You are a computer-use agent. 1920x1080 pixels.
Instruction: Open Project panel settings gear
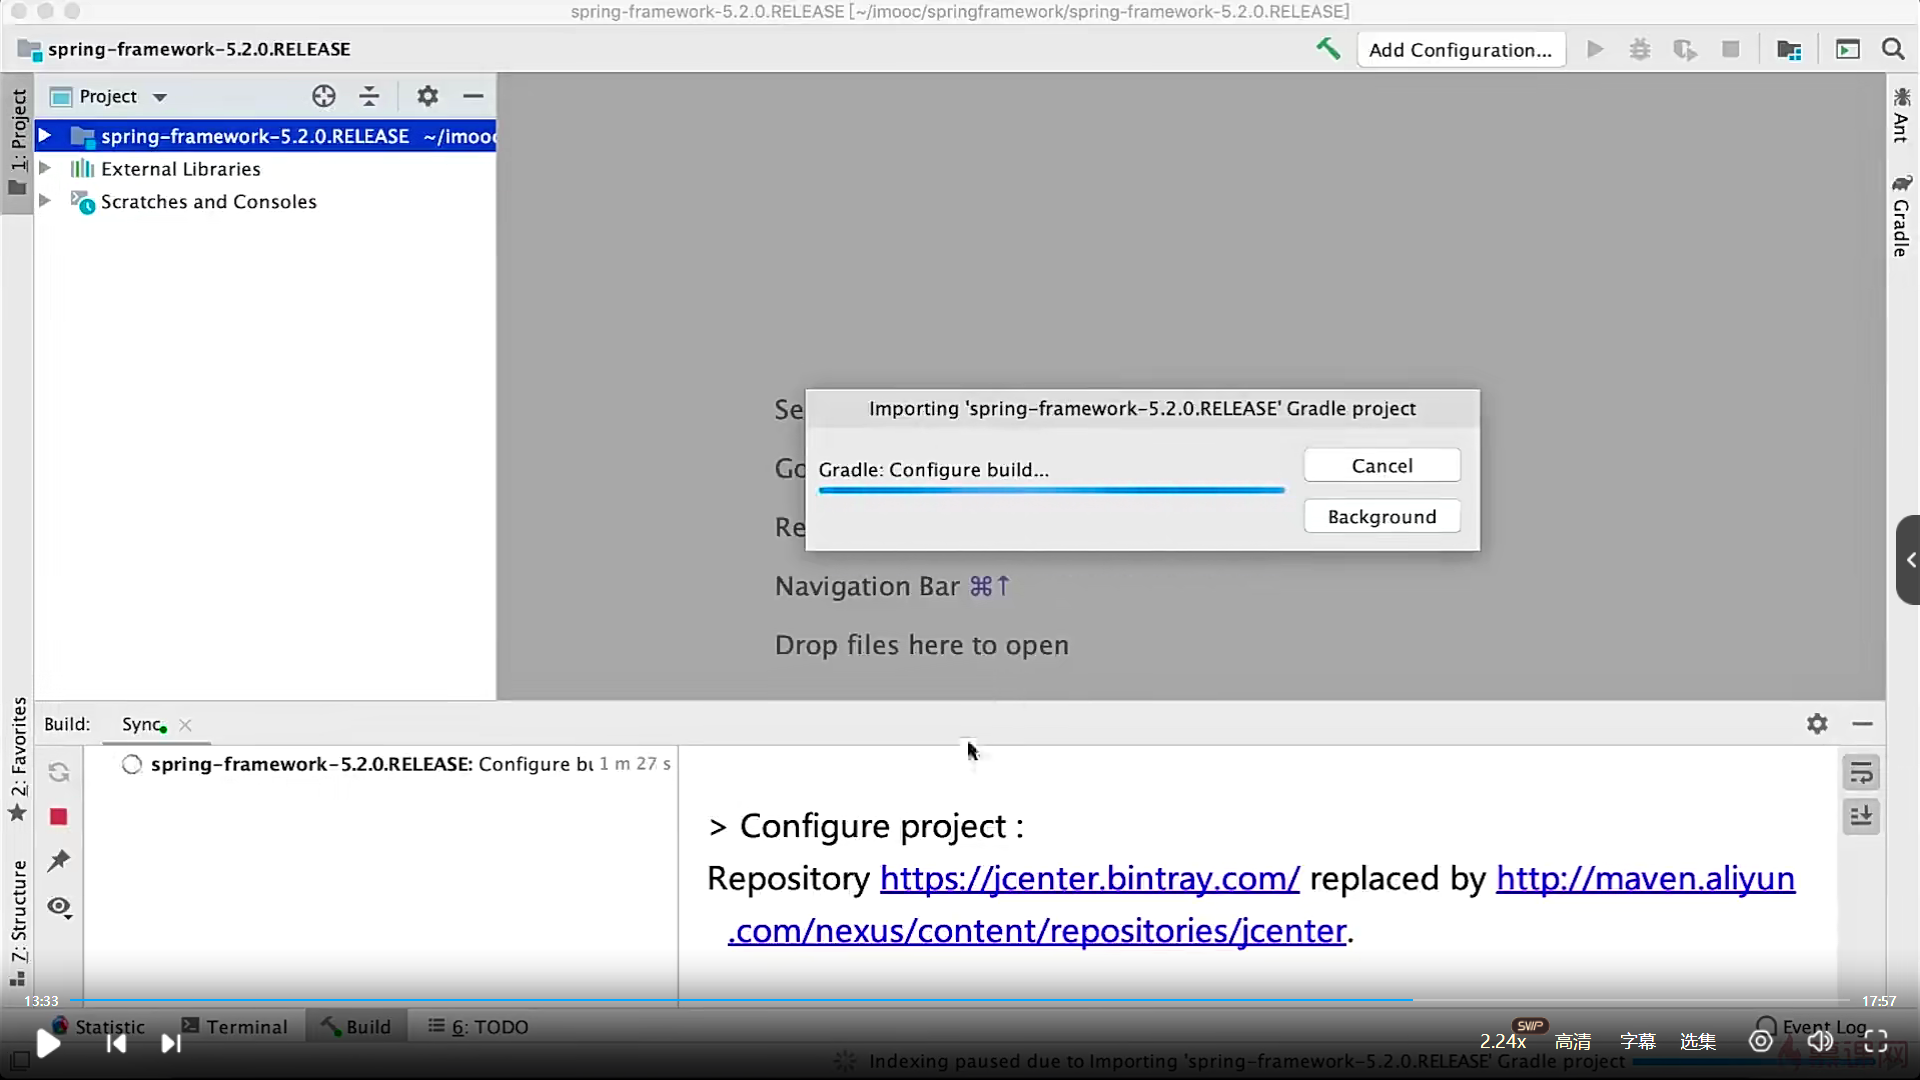pos(428,96)
